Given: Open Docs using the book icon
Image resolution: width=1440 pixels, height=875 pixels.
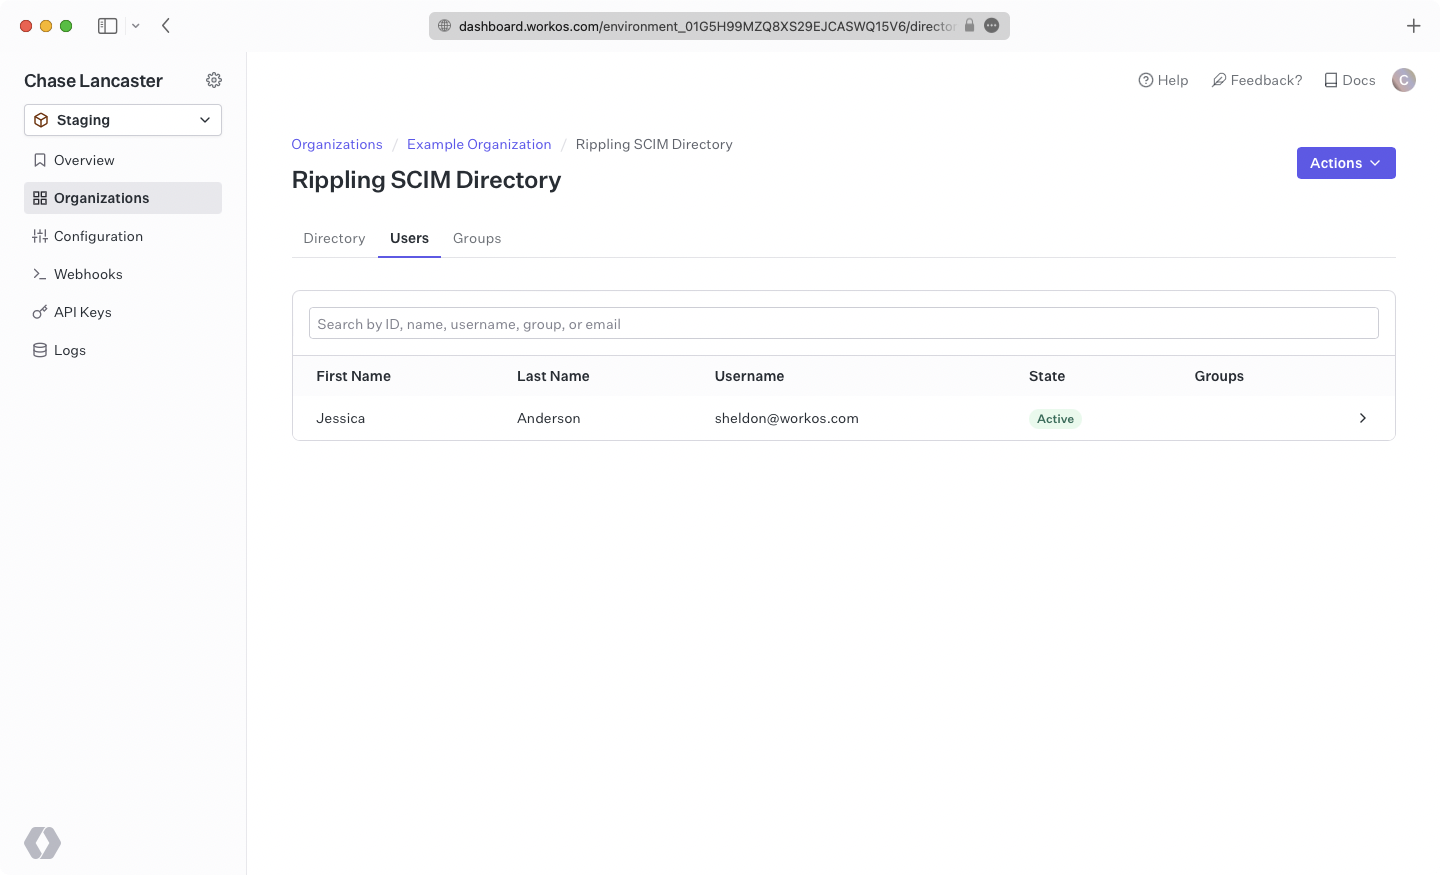Looking at the screenshot, I should (x=1331, y=80).
